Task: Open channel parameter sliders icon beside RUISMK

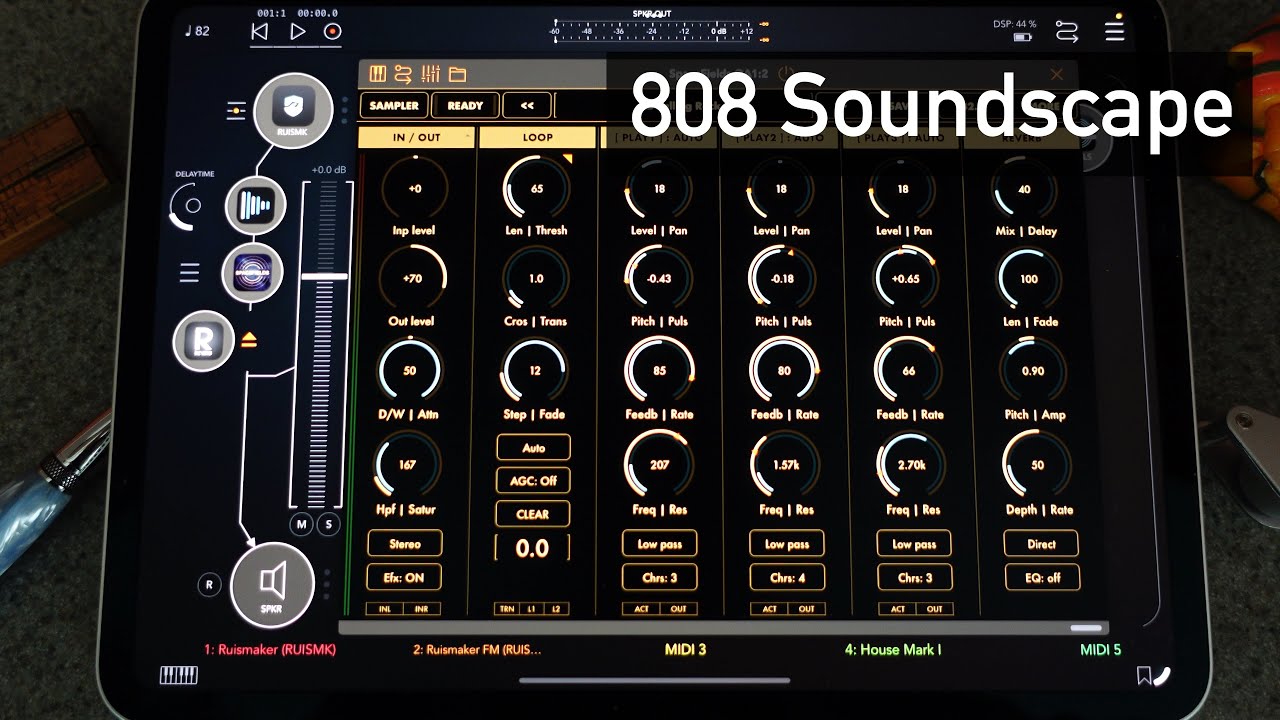Action: [x=236, y=111]
